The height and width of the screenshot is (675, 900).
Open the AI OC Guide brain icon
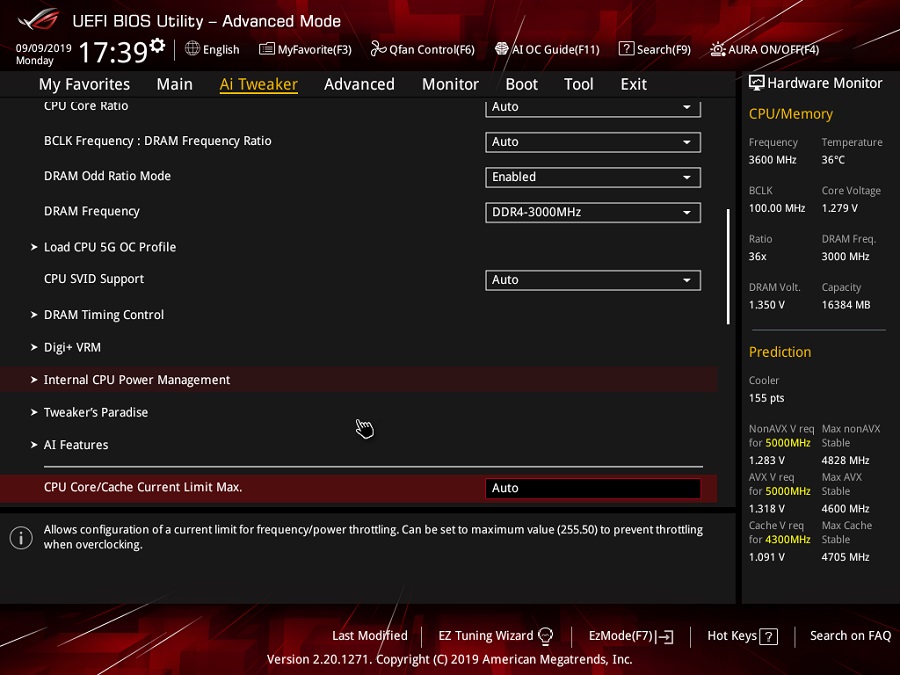(x=502, y=49)
